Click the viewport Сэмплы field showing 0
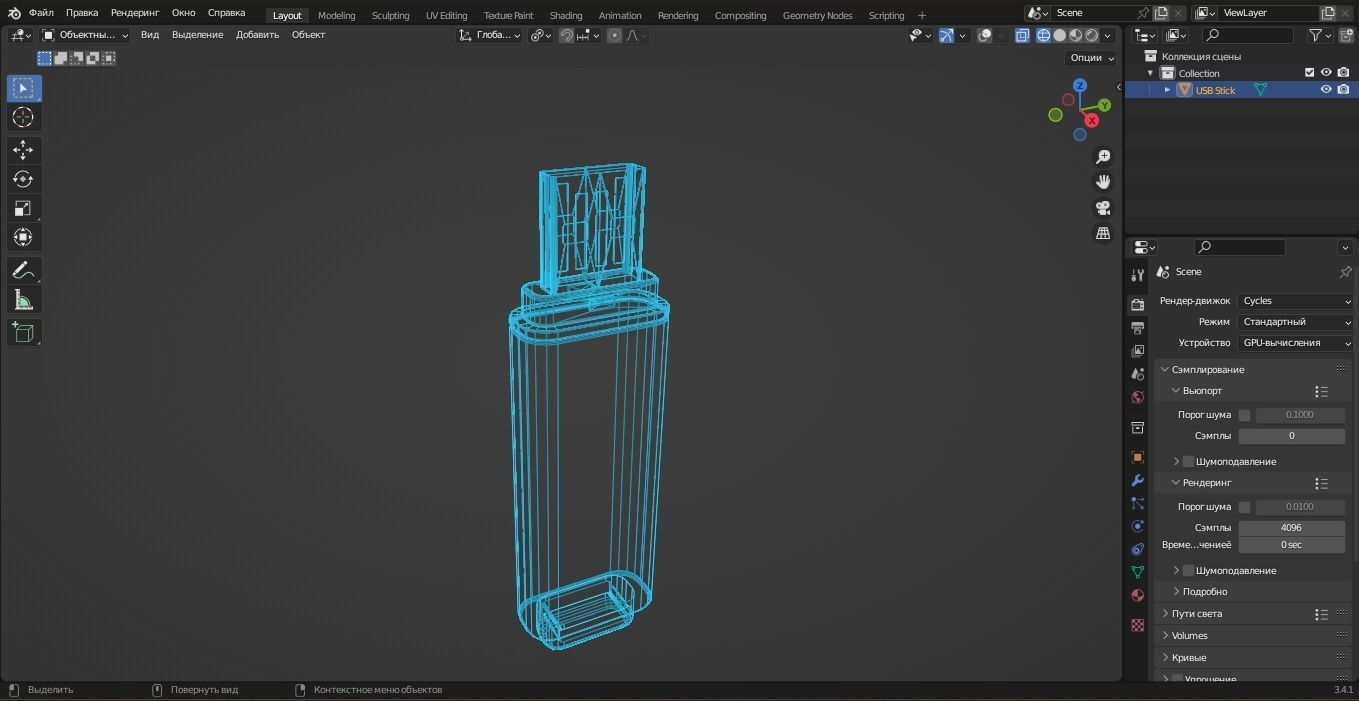The width and height of the screenshot is (1359, 701). click(1291, 436)
